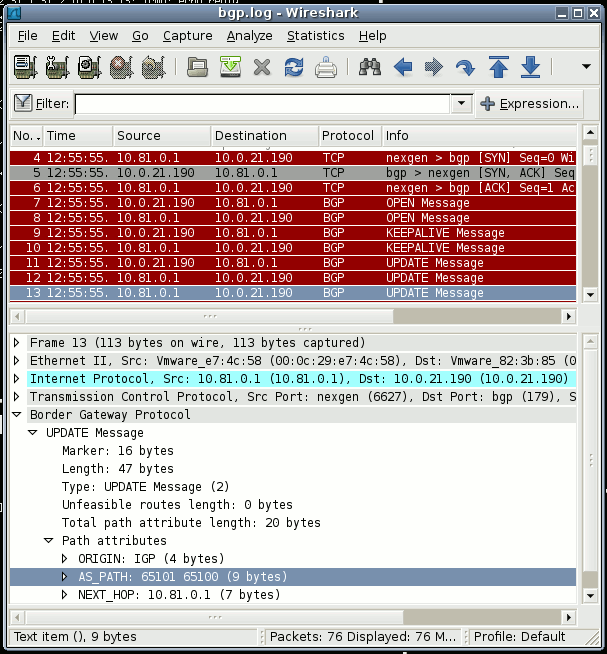Click packet list vertical scrollbar down arrow
The width and height of the screenshot is (607, 654).
click(590, 294)
